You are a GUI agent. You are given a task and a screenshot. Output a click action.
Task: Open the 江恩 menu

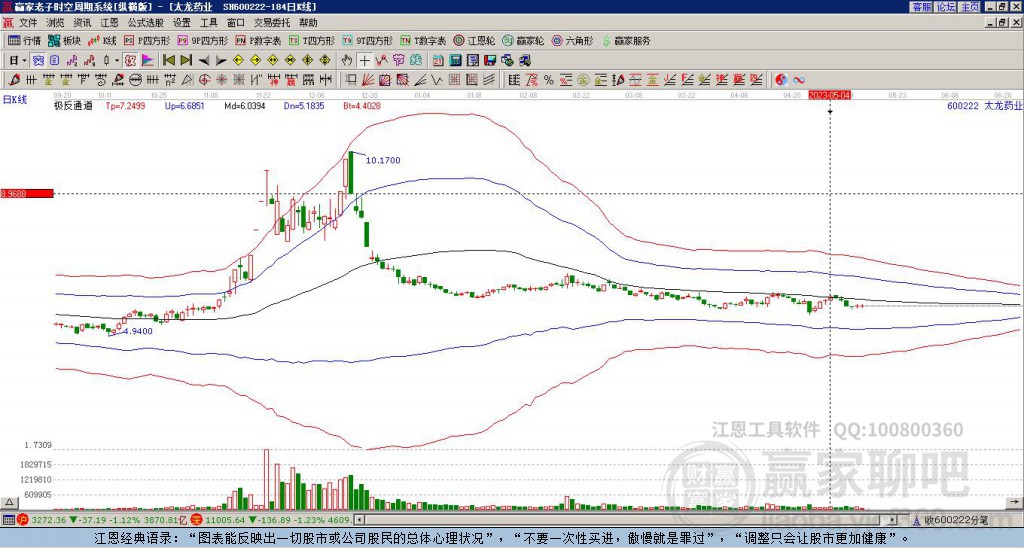[110, 23]
